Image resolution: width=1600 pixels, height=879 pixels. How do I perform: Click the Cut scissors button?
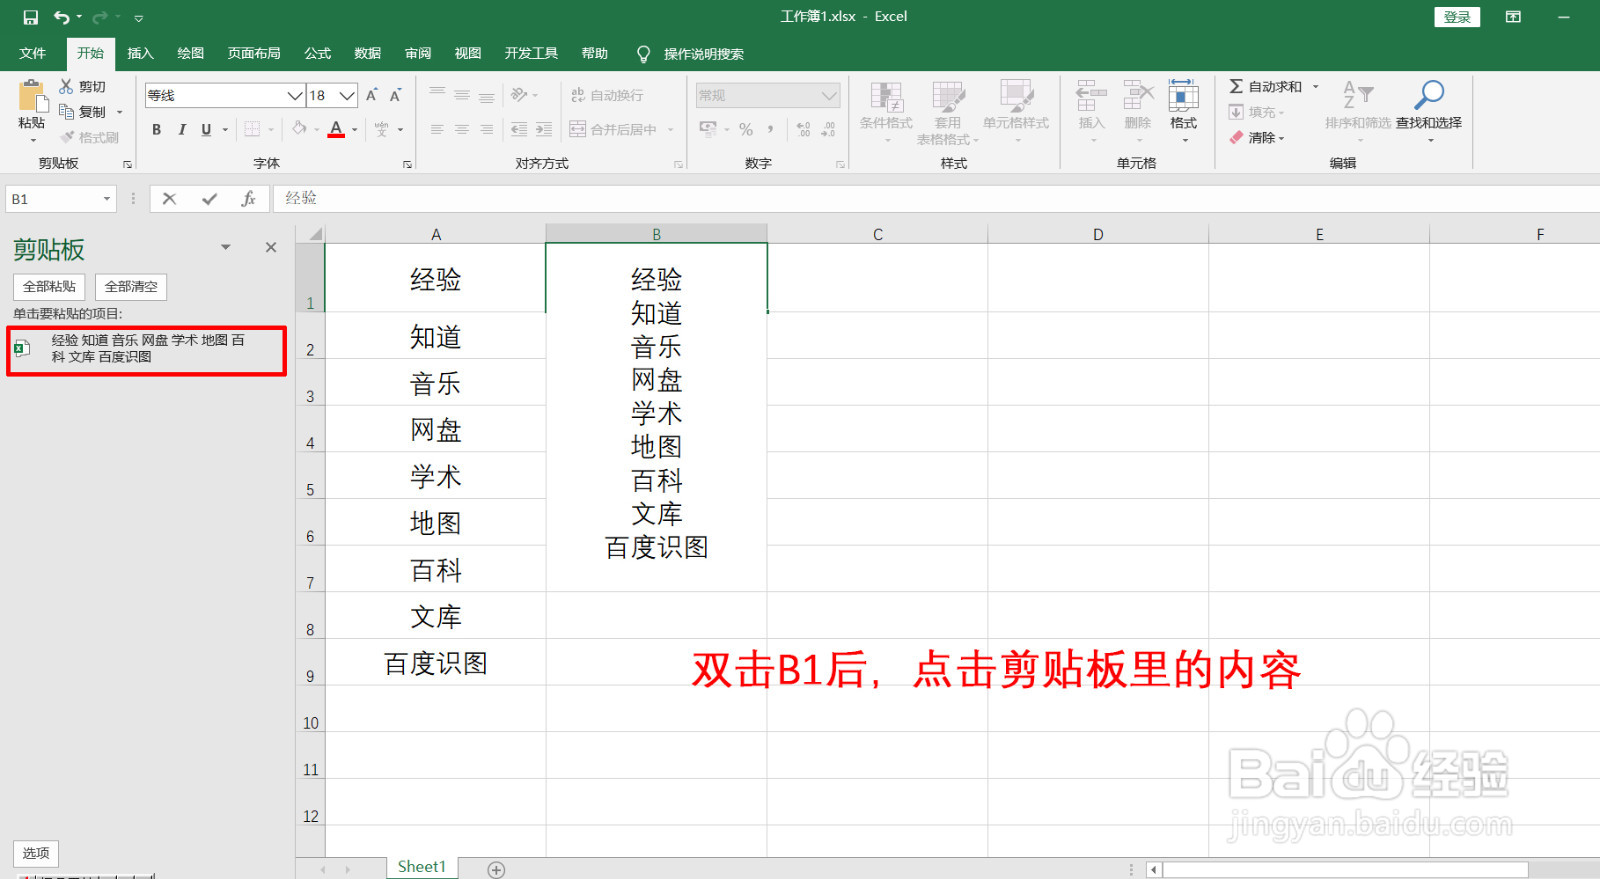pyautogui.click(x=82, y=87)
